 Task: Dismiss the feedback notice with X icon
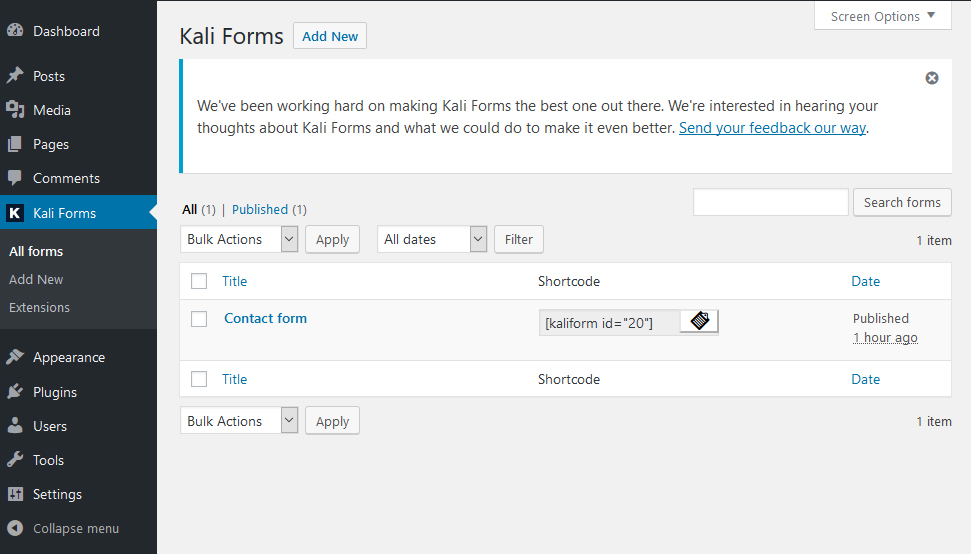(x=932, y=78)
